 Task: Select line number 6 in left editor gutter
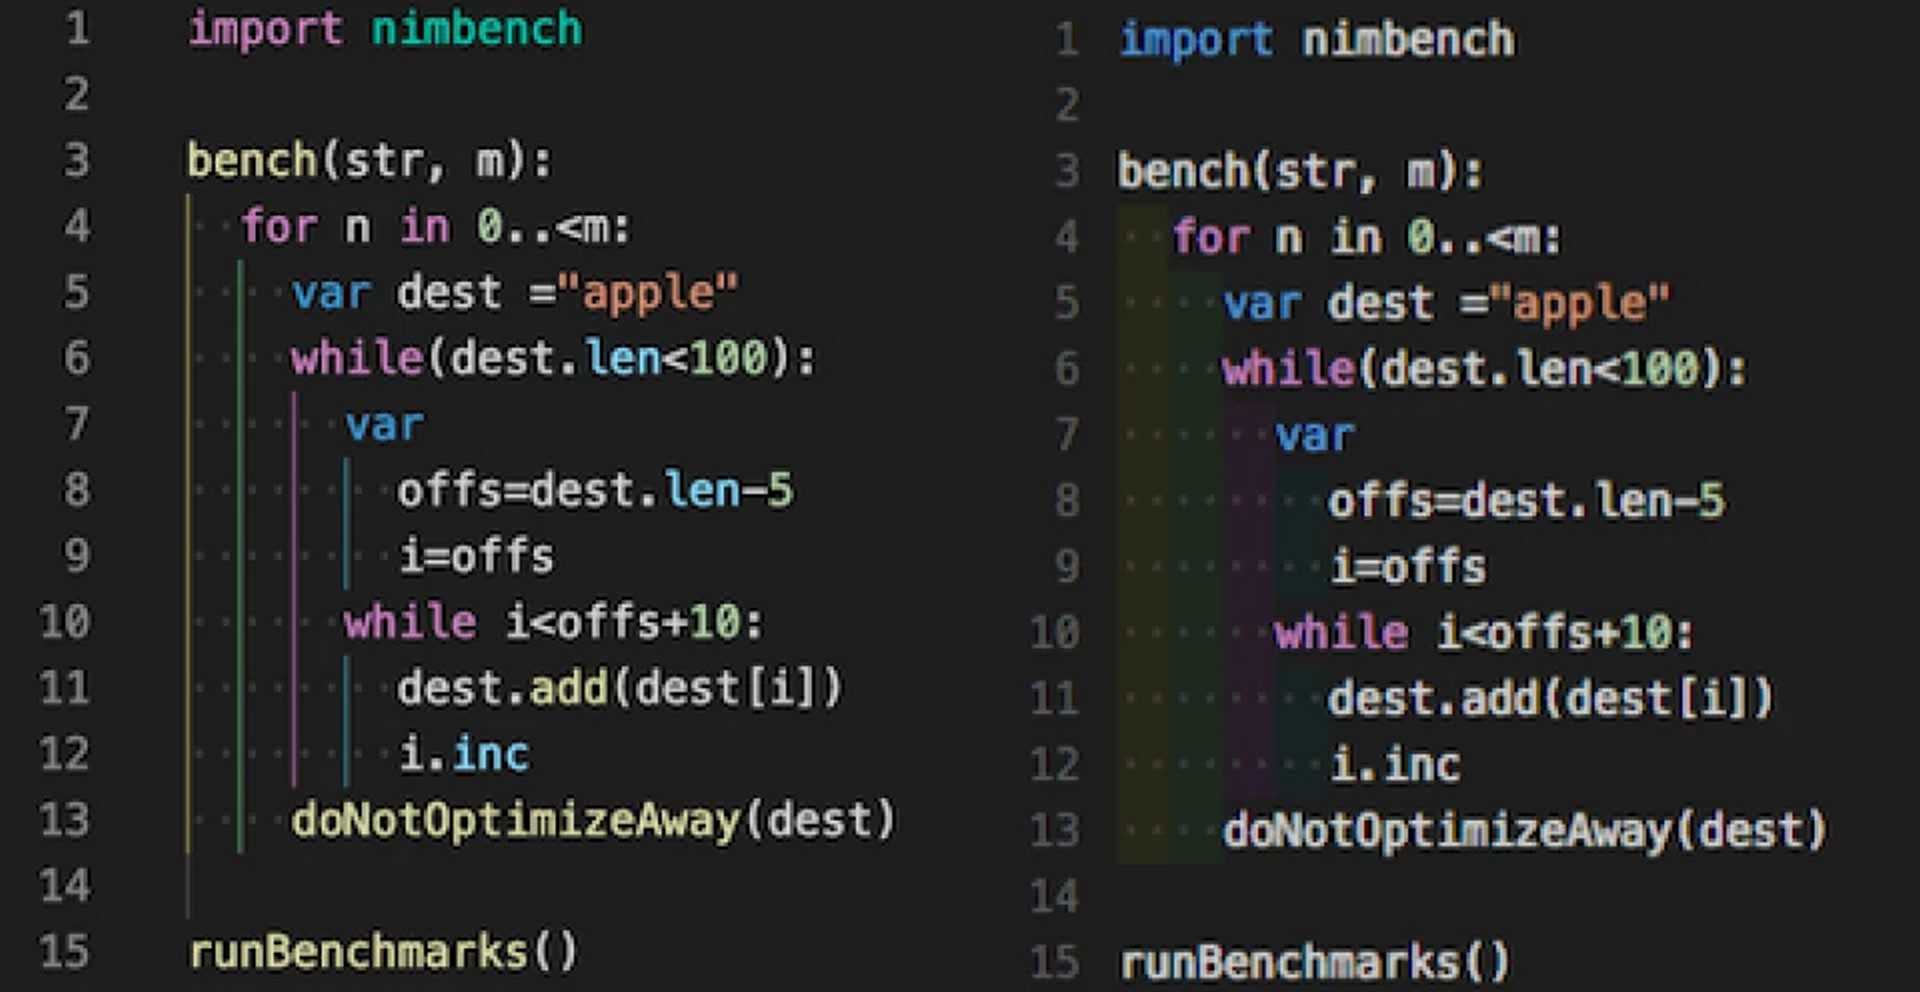(x=77, y=359)
